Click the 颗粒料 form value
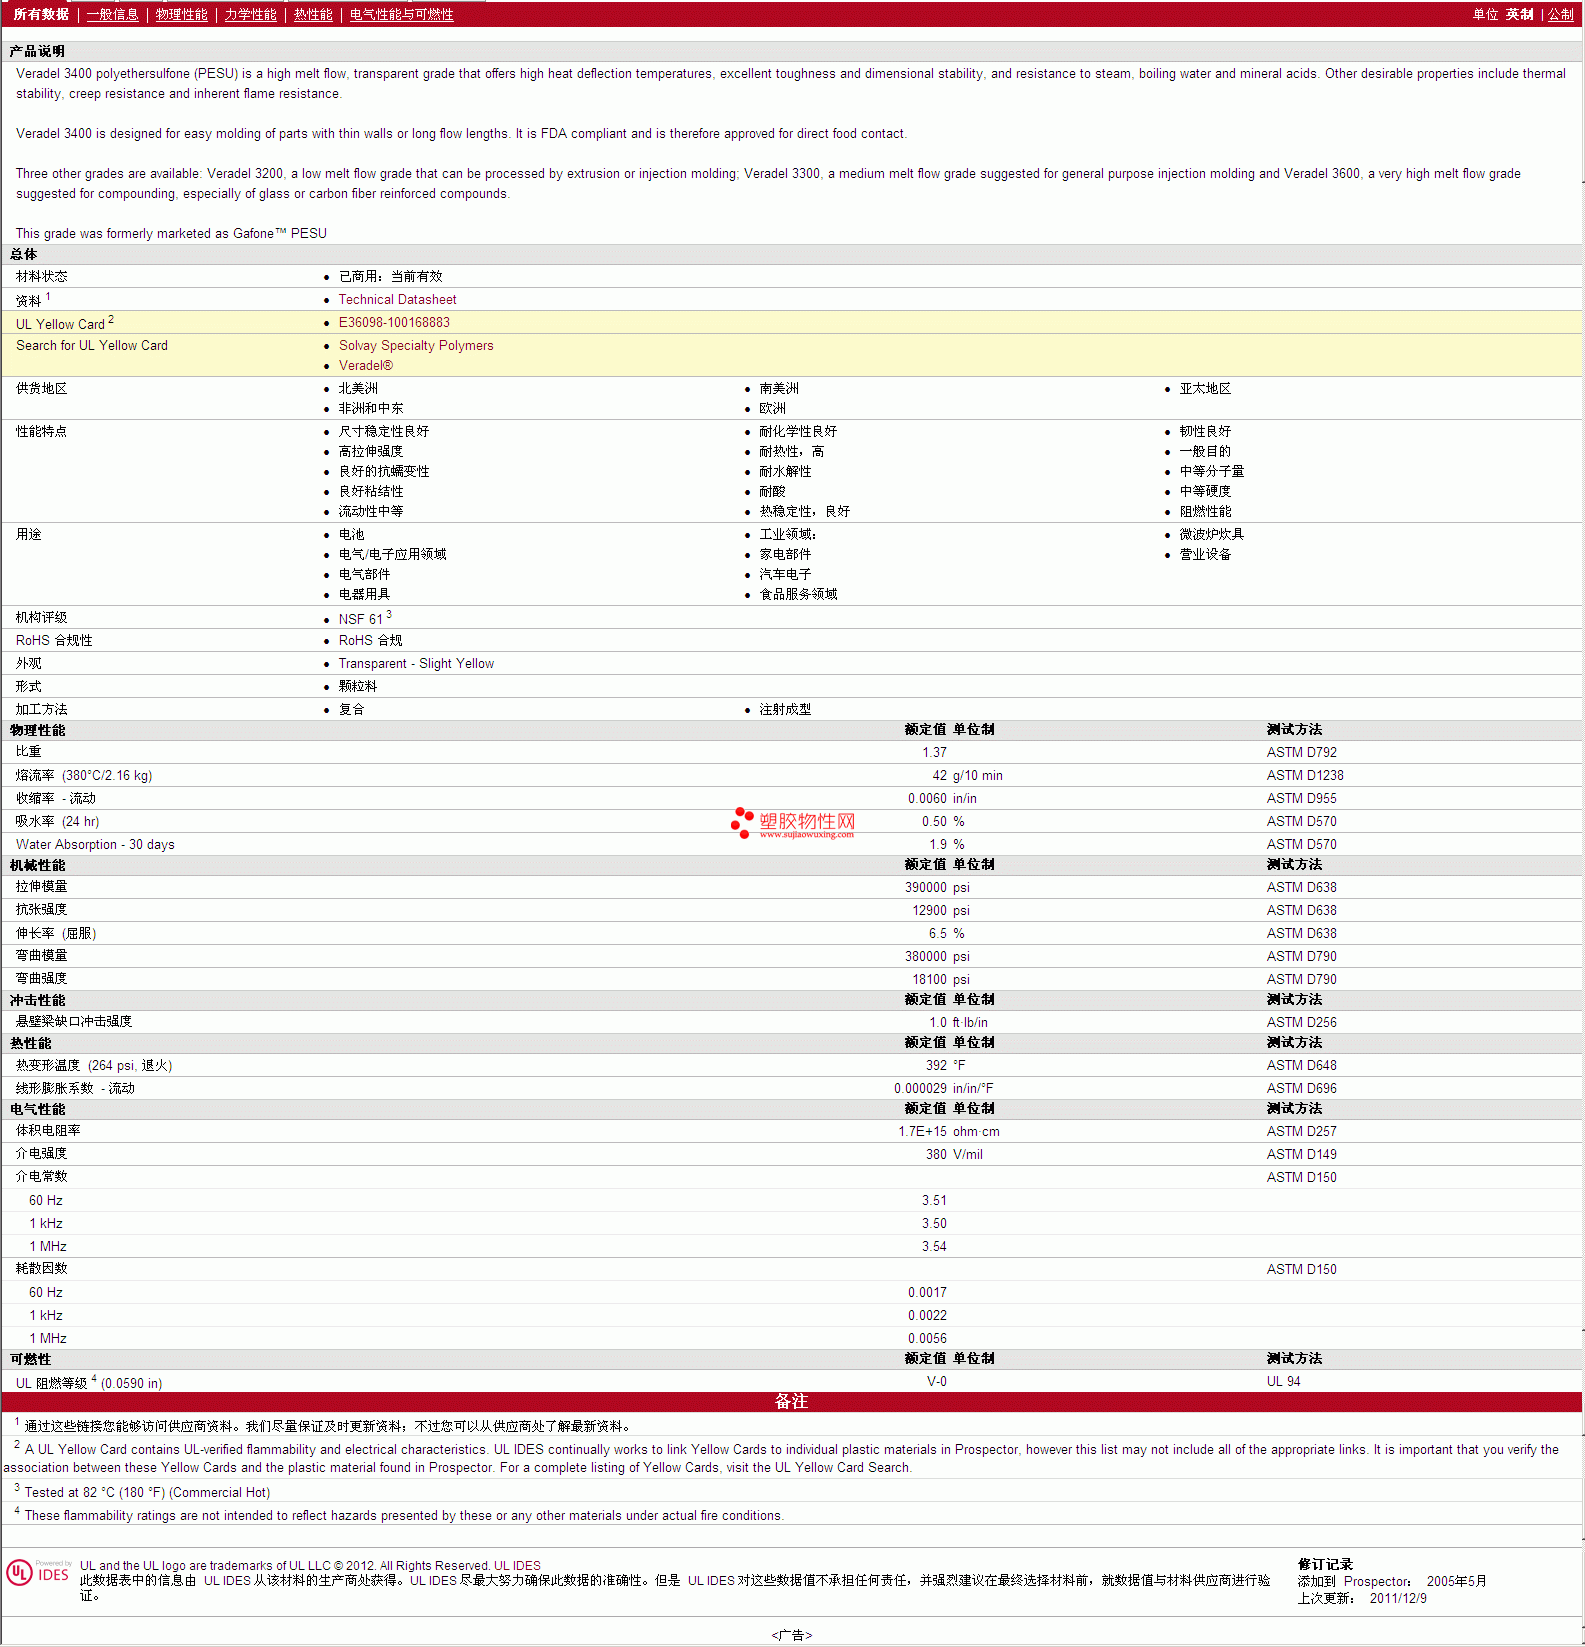Image resolution: width=1585 pixels, height=1647 pixels. (358, 686)
